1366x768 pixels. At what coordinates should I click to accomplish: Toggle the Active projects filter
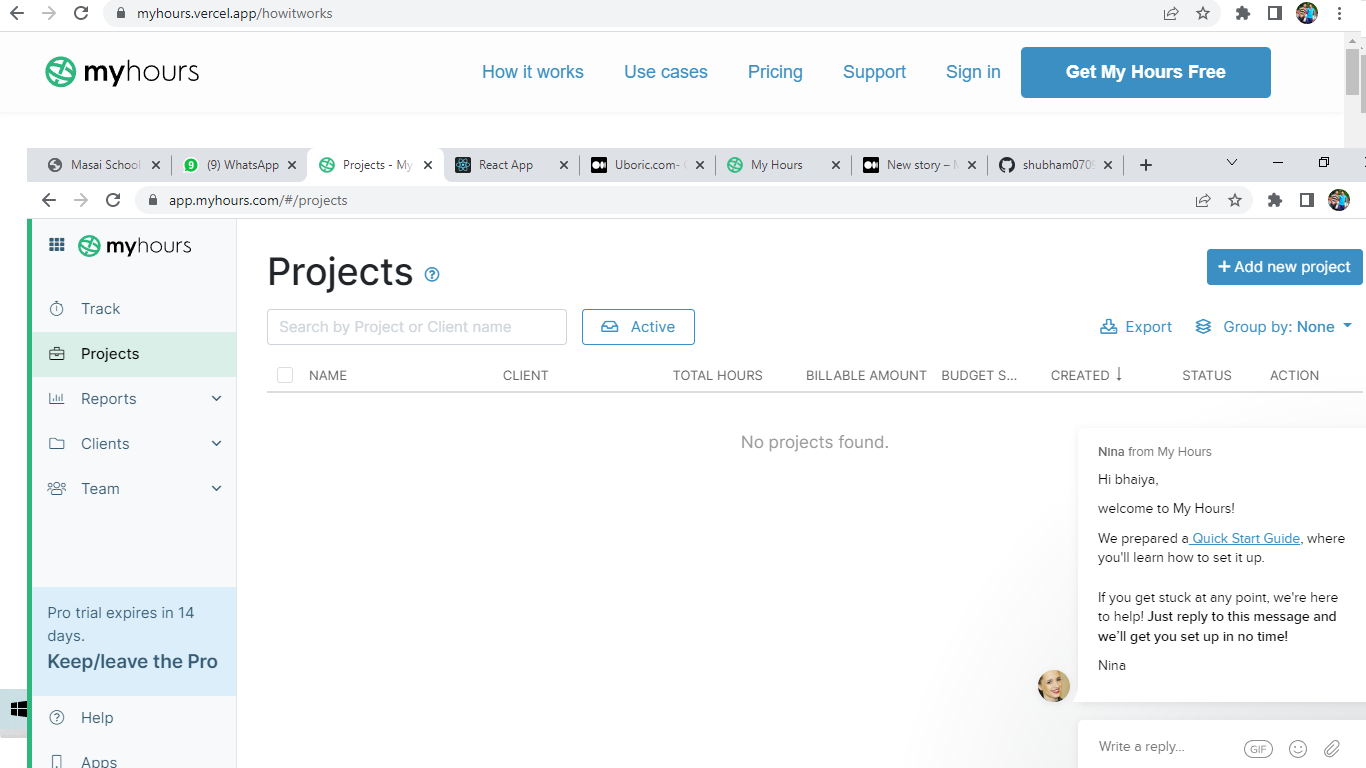pos(638,326)
